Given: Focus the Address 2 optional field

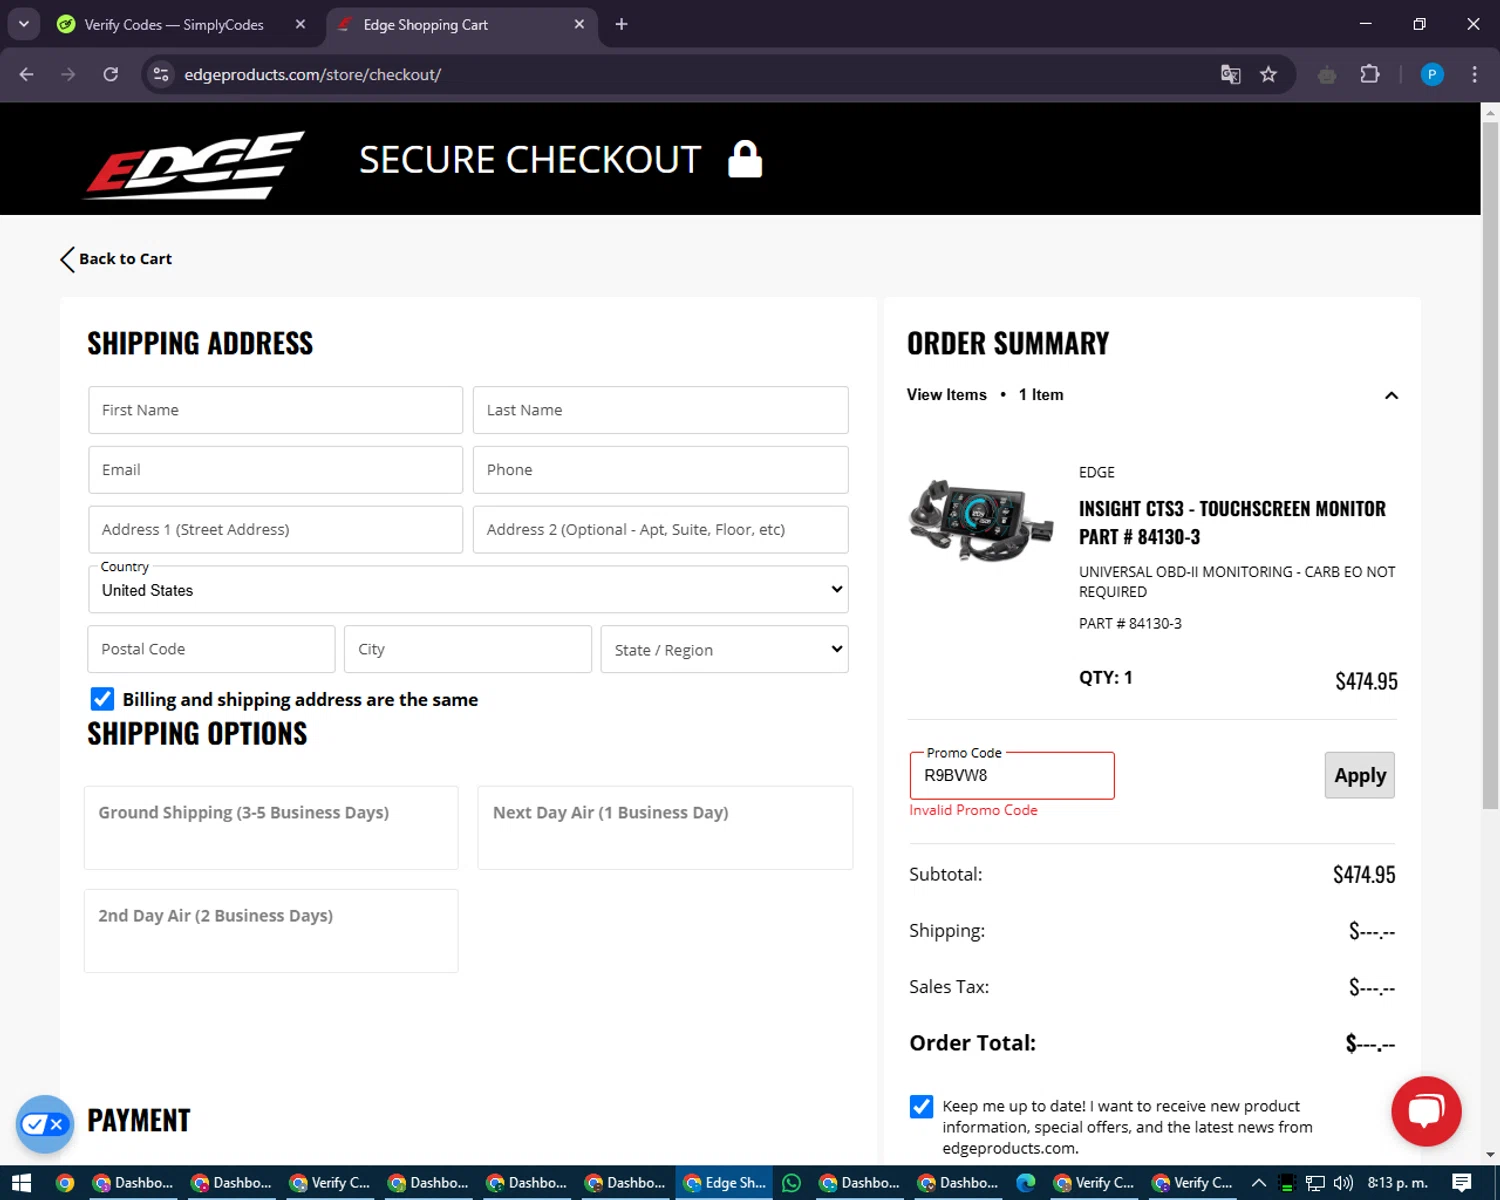Looking at the screenshot, I should (660, 529).
